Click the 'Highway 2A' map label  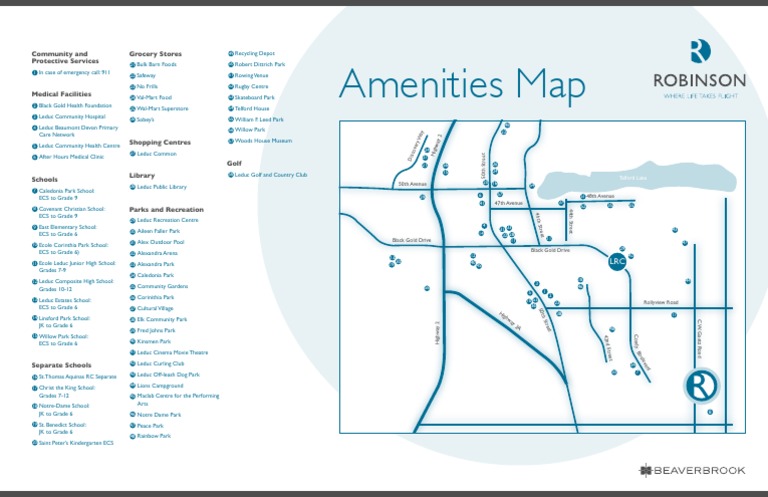pyautogui.click(x=510, y=323)
